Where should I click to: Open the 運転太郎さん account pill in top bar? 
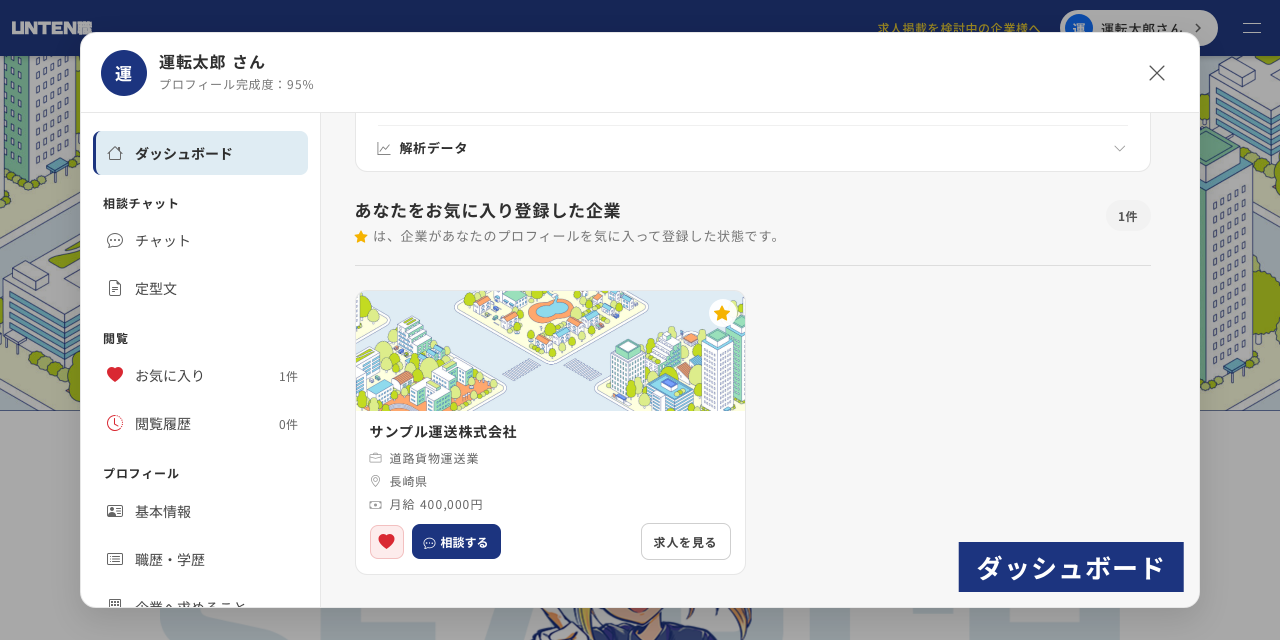(x=1139, y=28)
